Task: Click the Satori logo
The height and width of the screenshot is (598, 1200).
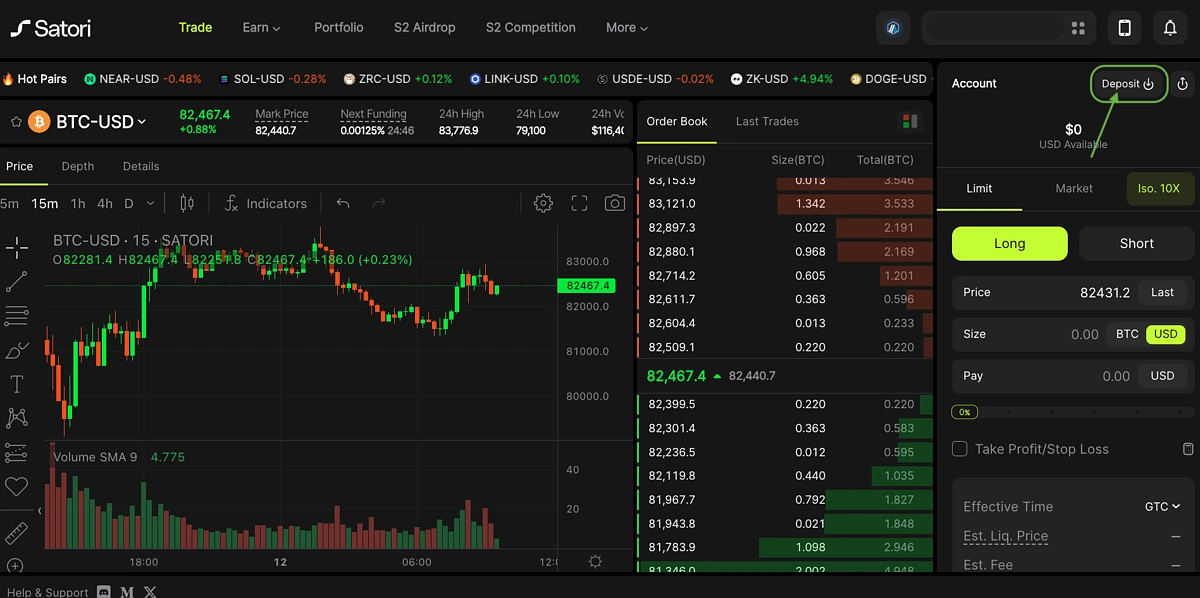Action: tap(51, 28)
